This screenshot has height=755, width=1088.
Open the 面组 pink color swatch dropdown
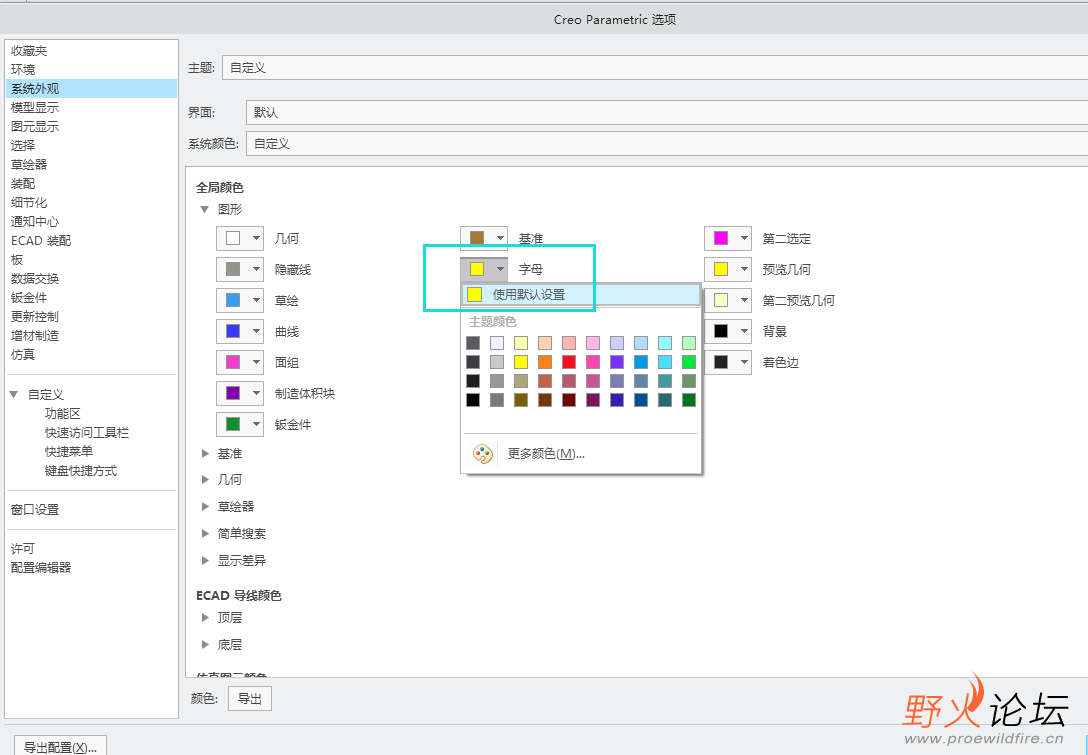click(240, 362)
